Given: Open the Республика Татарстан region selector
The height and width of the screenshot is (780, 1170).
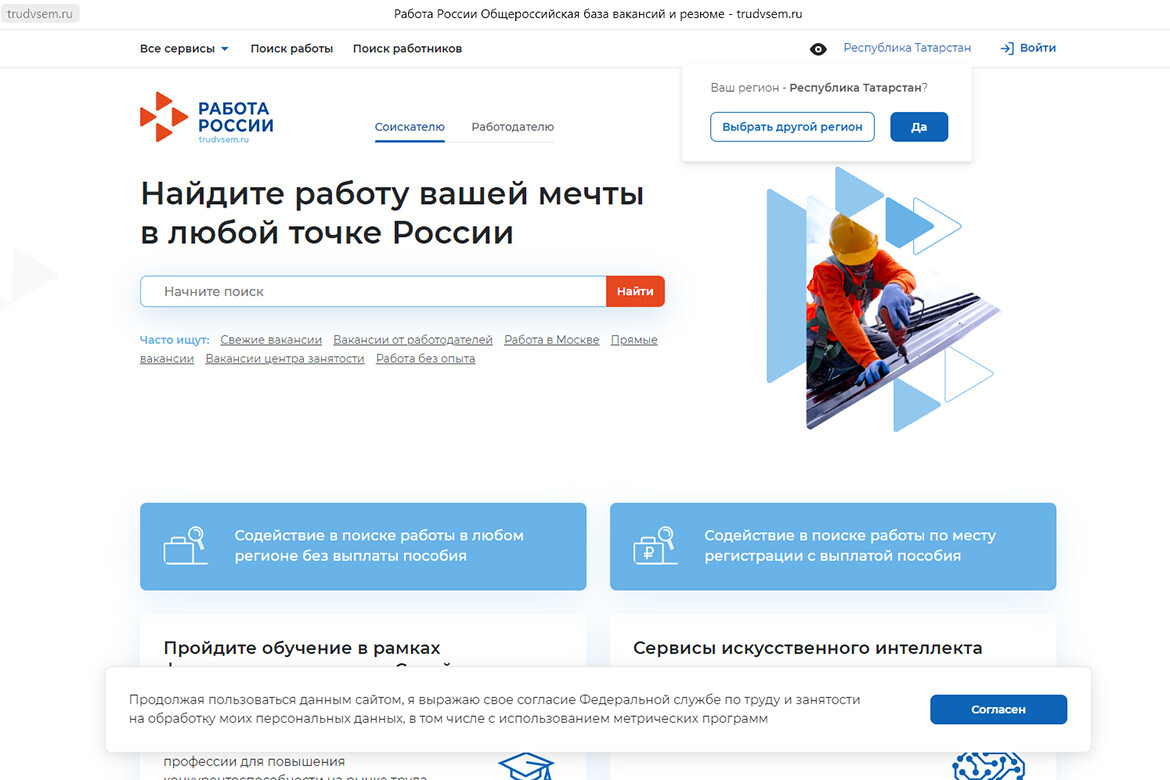Looking at the screenshot, I should point(906,48).
